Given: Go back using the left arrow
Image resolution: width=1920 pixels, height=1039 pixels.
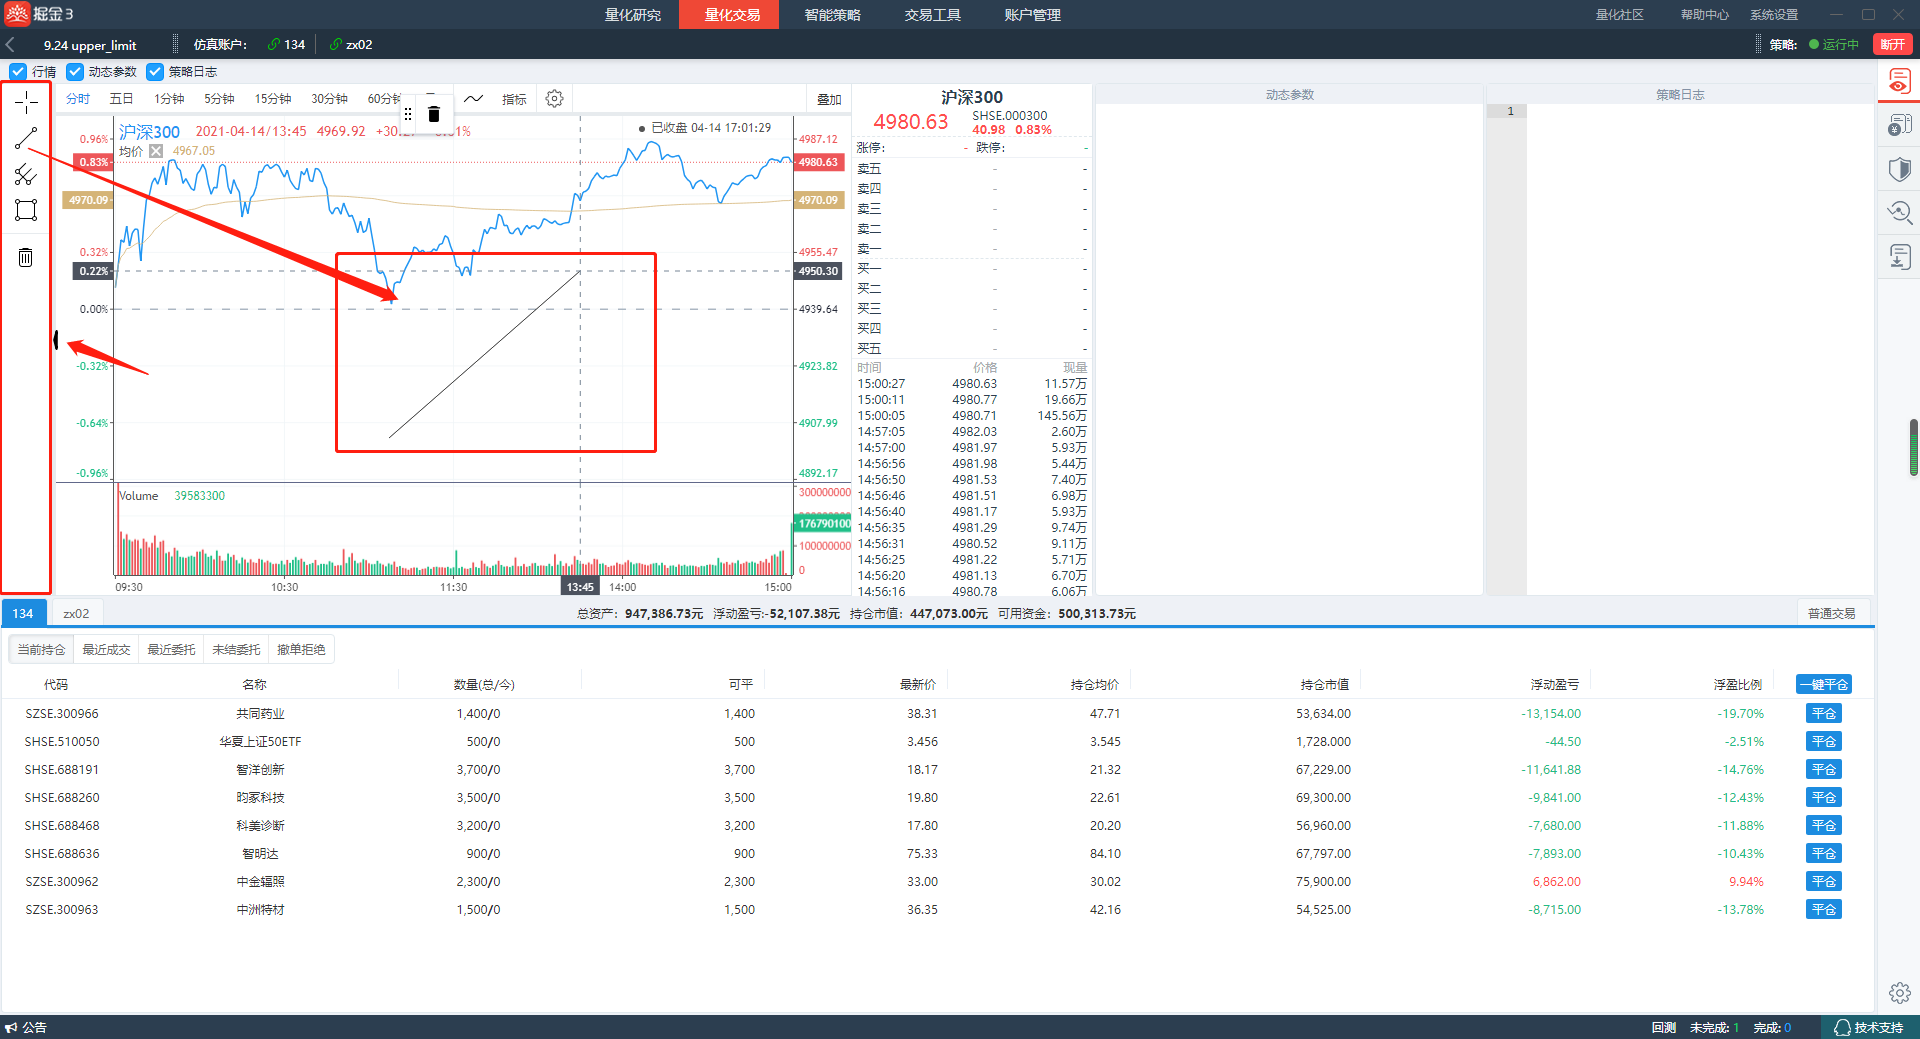Looking at the screenshot, I should [10, 45].
